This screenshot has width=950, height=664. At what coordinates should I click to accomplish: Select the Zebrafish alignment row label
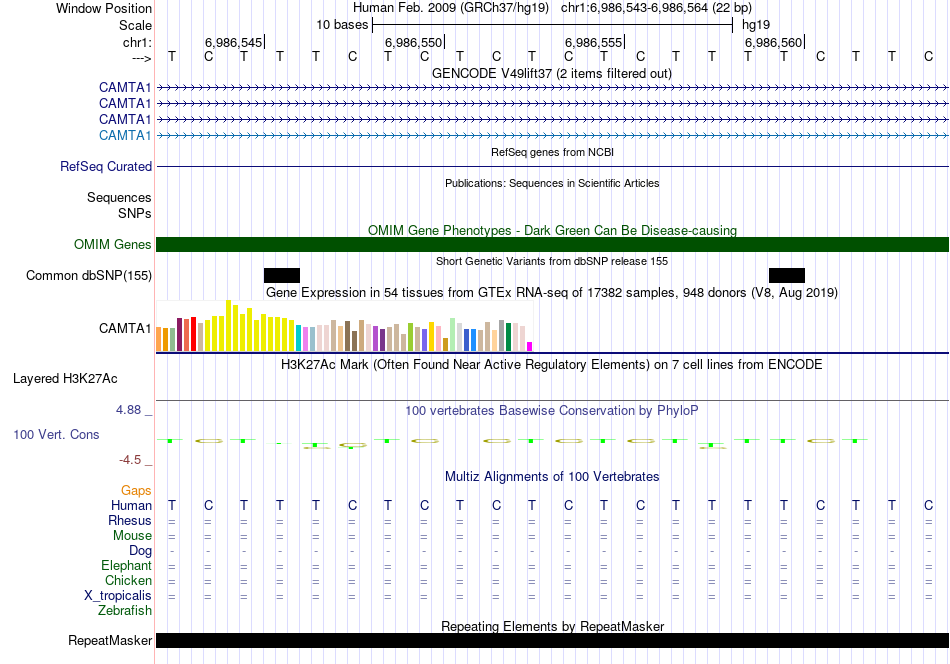[x=125, y=610]
